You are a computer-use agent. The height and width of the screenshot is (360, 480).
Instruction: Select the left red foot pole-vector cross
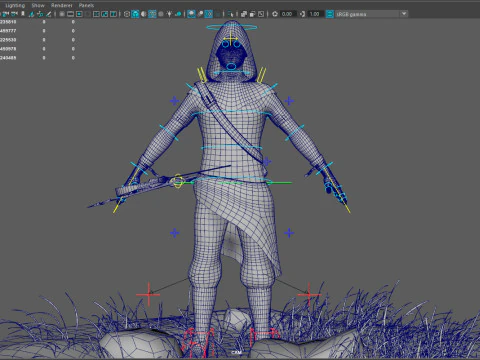tap(148, 295)
